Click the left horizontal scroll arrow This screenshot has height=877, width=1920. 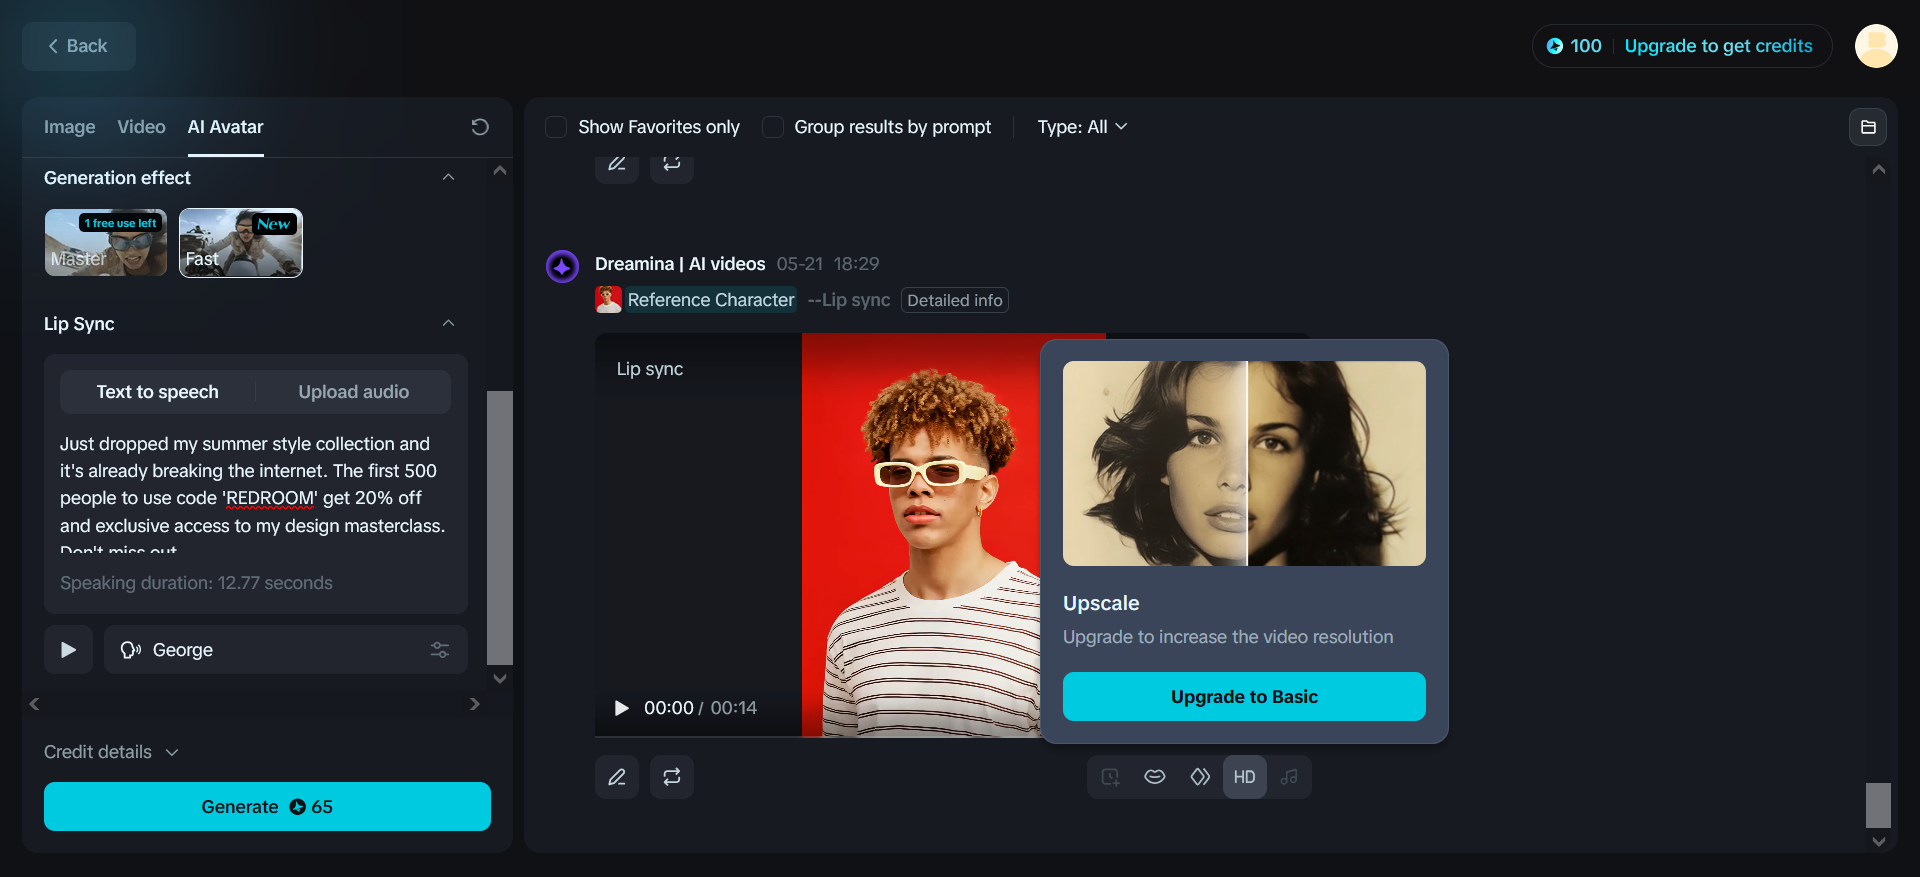point(35,704)
